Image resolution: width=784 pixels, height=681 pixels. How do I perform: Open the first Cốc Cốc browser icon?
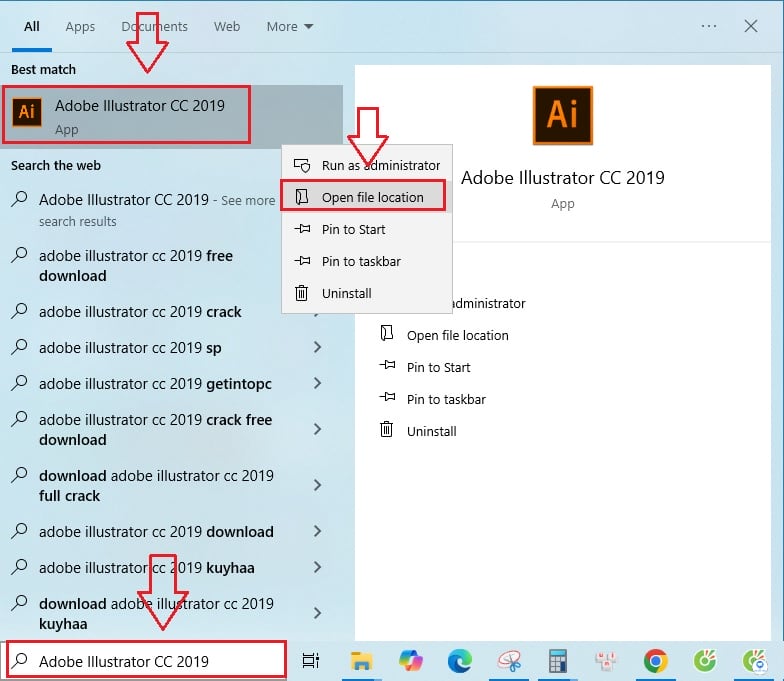point(705,661)
